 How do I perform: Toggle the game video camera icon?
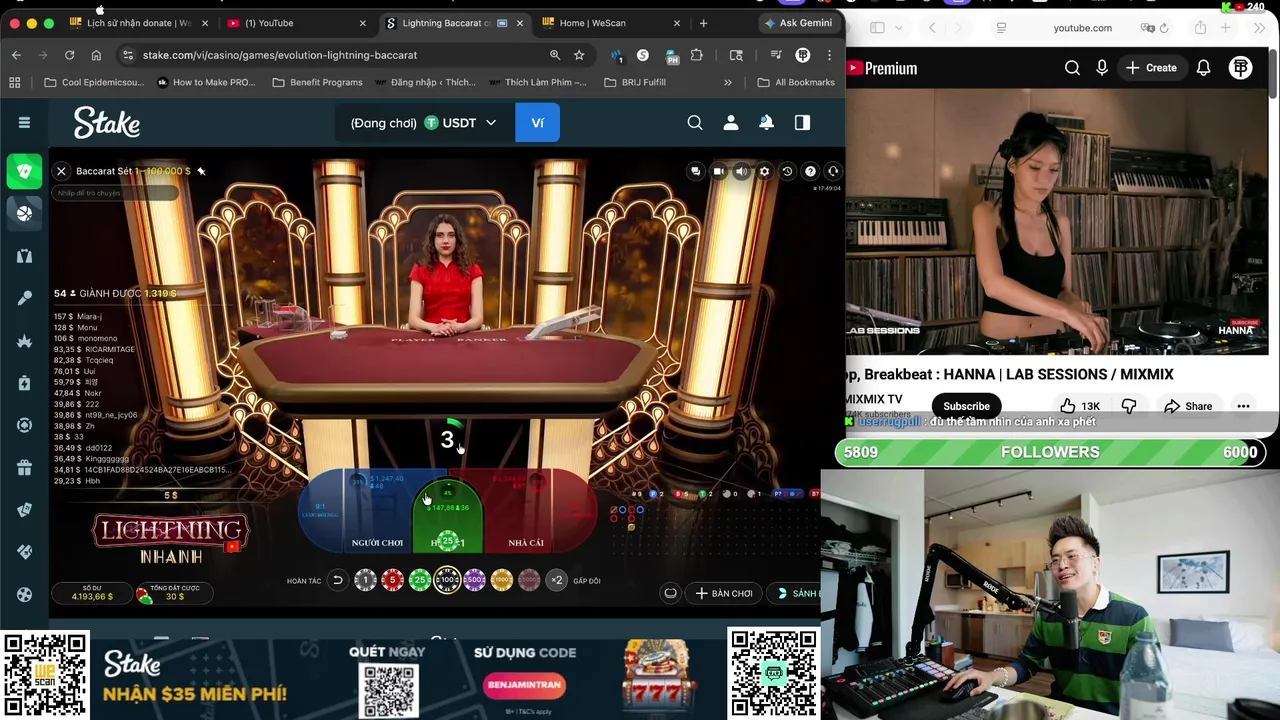[718, 171]
